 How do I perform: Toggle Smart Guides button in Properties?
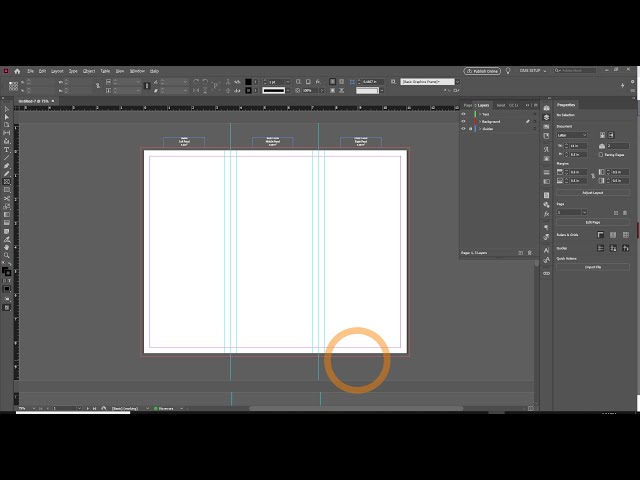click(626, 248)
